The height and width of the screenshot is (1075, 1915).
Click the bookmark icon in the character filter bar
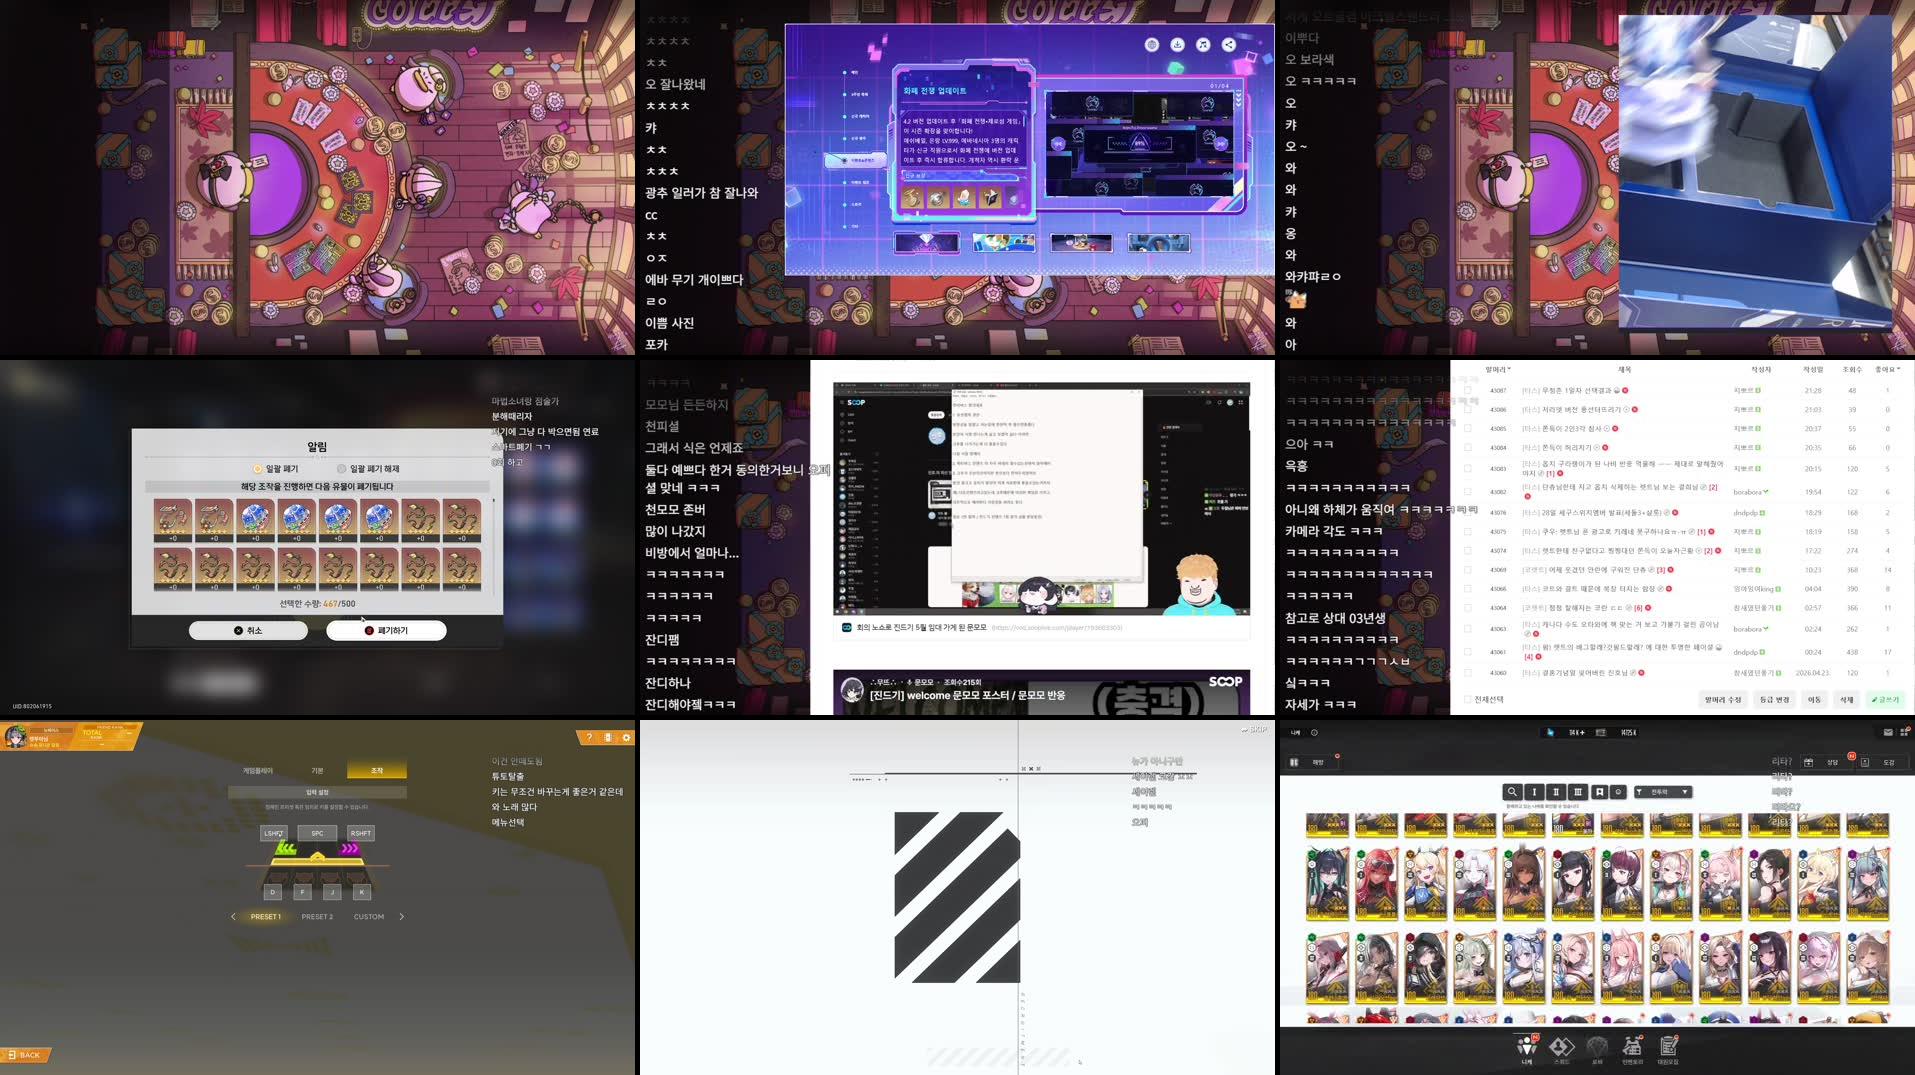[x=1600, y=792]
